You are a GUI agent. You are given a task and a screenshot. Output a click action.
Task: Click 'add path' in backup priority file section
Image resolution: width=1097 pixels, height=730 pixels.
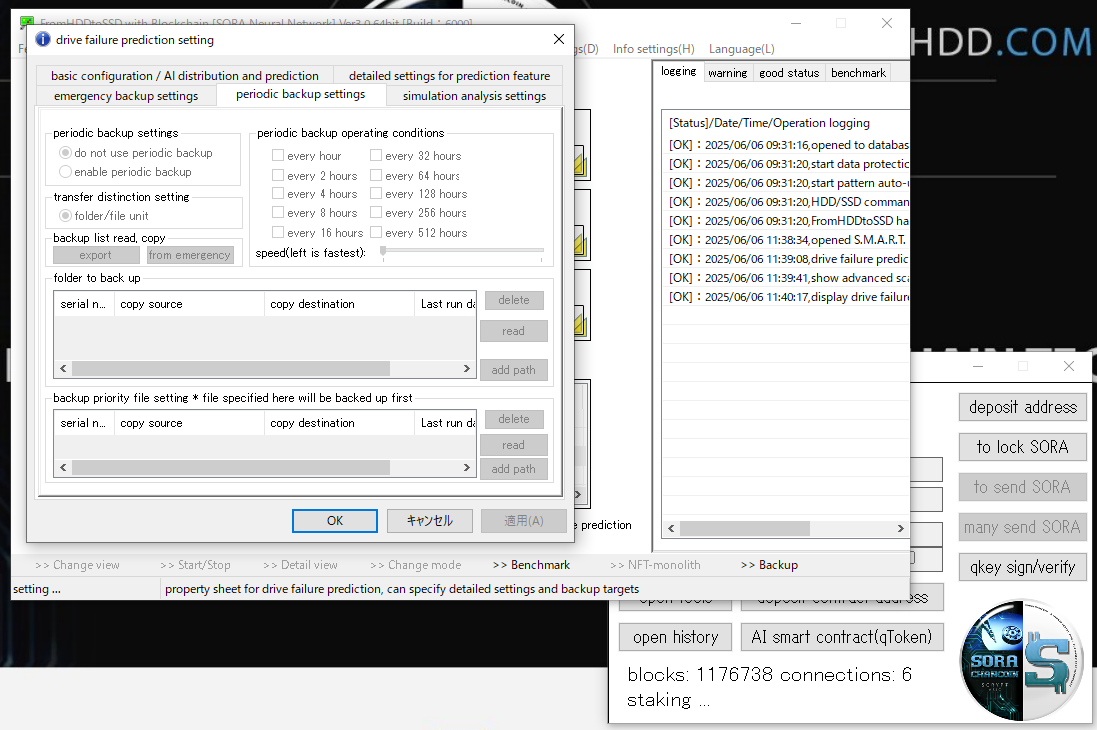[x=514, y=469]
